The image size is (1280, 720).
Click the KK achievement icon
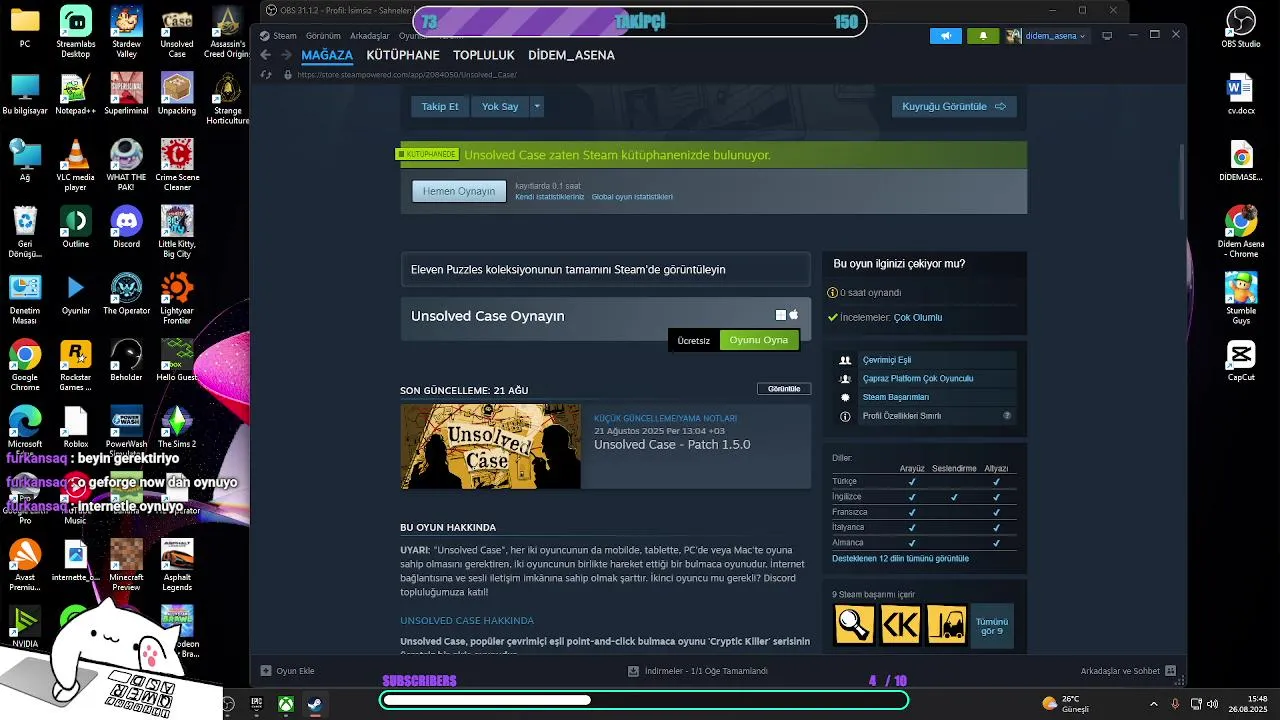point(900,624)
